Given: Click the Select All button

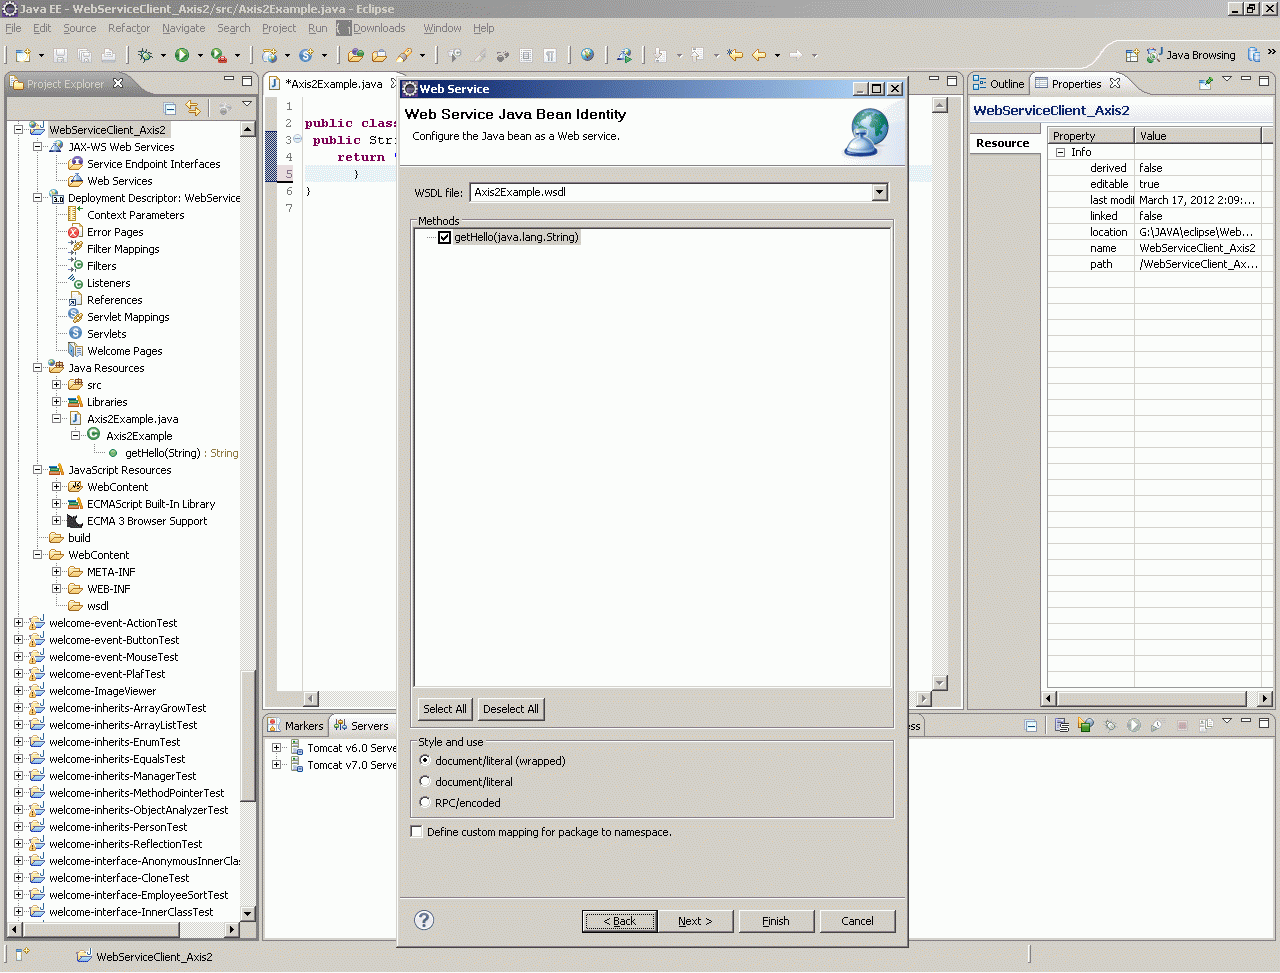Looking at the screenshot, I should click(445, 709).
